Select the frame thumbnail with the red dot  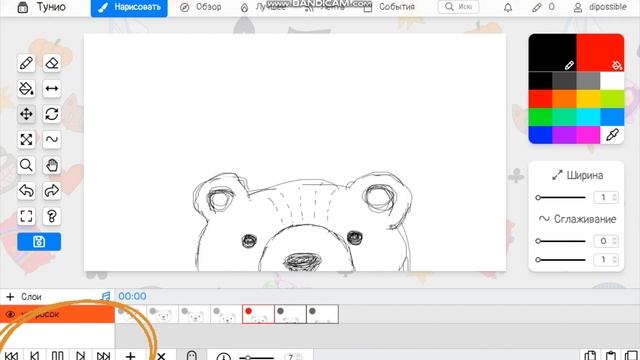coord(258,314)
